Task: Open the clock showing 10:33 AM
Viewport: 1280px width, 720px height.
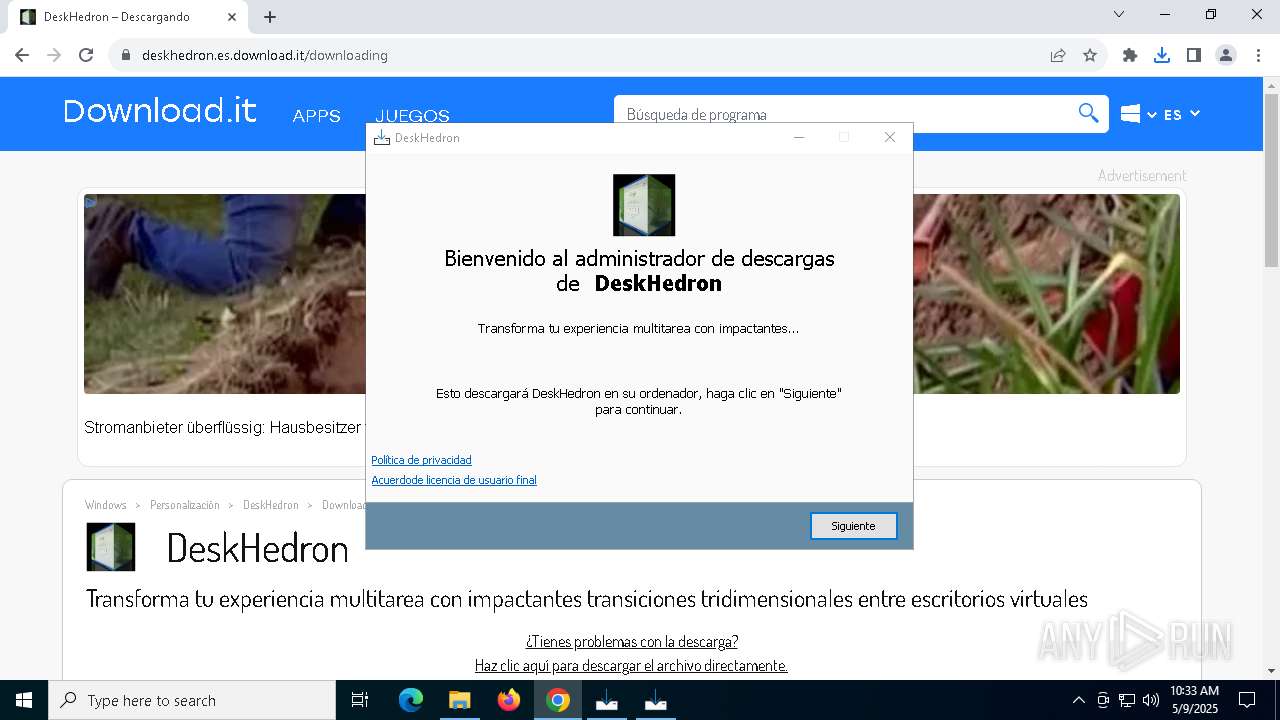Action: (1194, 700)
